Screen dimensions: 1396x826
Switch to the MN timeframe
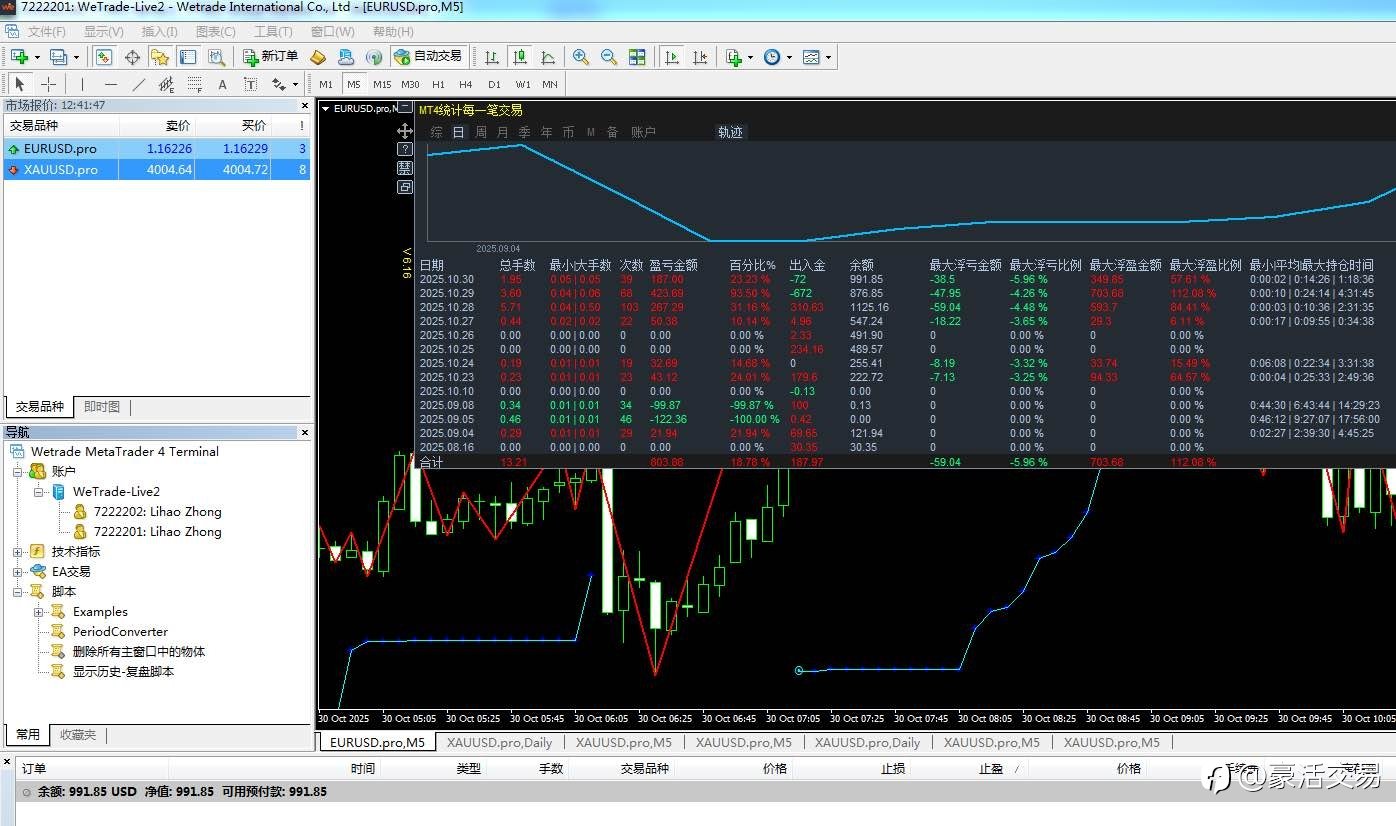point(550,84)
